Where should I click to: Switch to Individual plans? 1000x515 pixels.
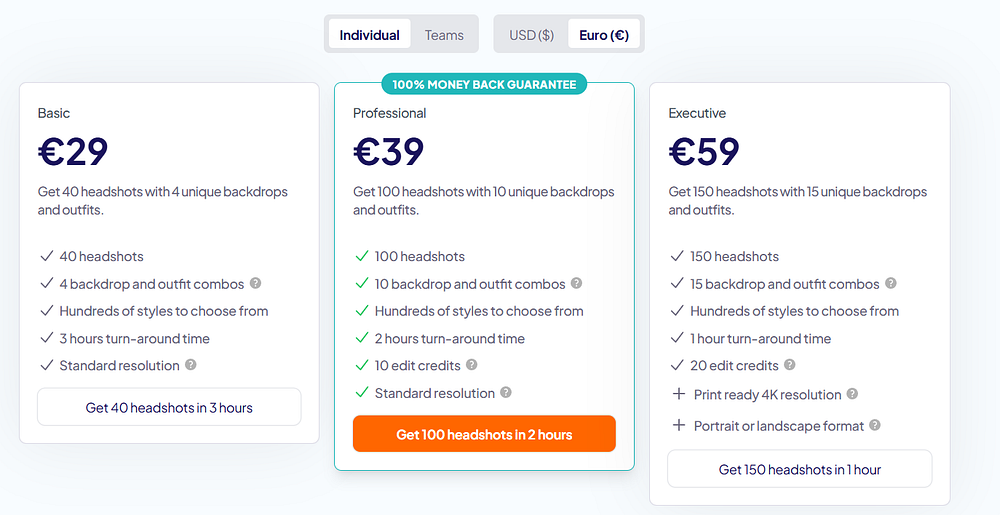pyautogui.click(x=369, y=35)
